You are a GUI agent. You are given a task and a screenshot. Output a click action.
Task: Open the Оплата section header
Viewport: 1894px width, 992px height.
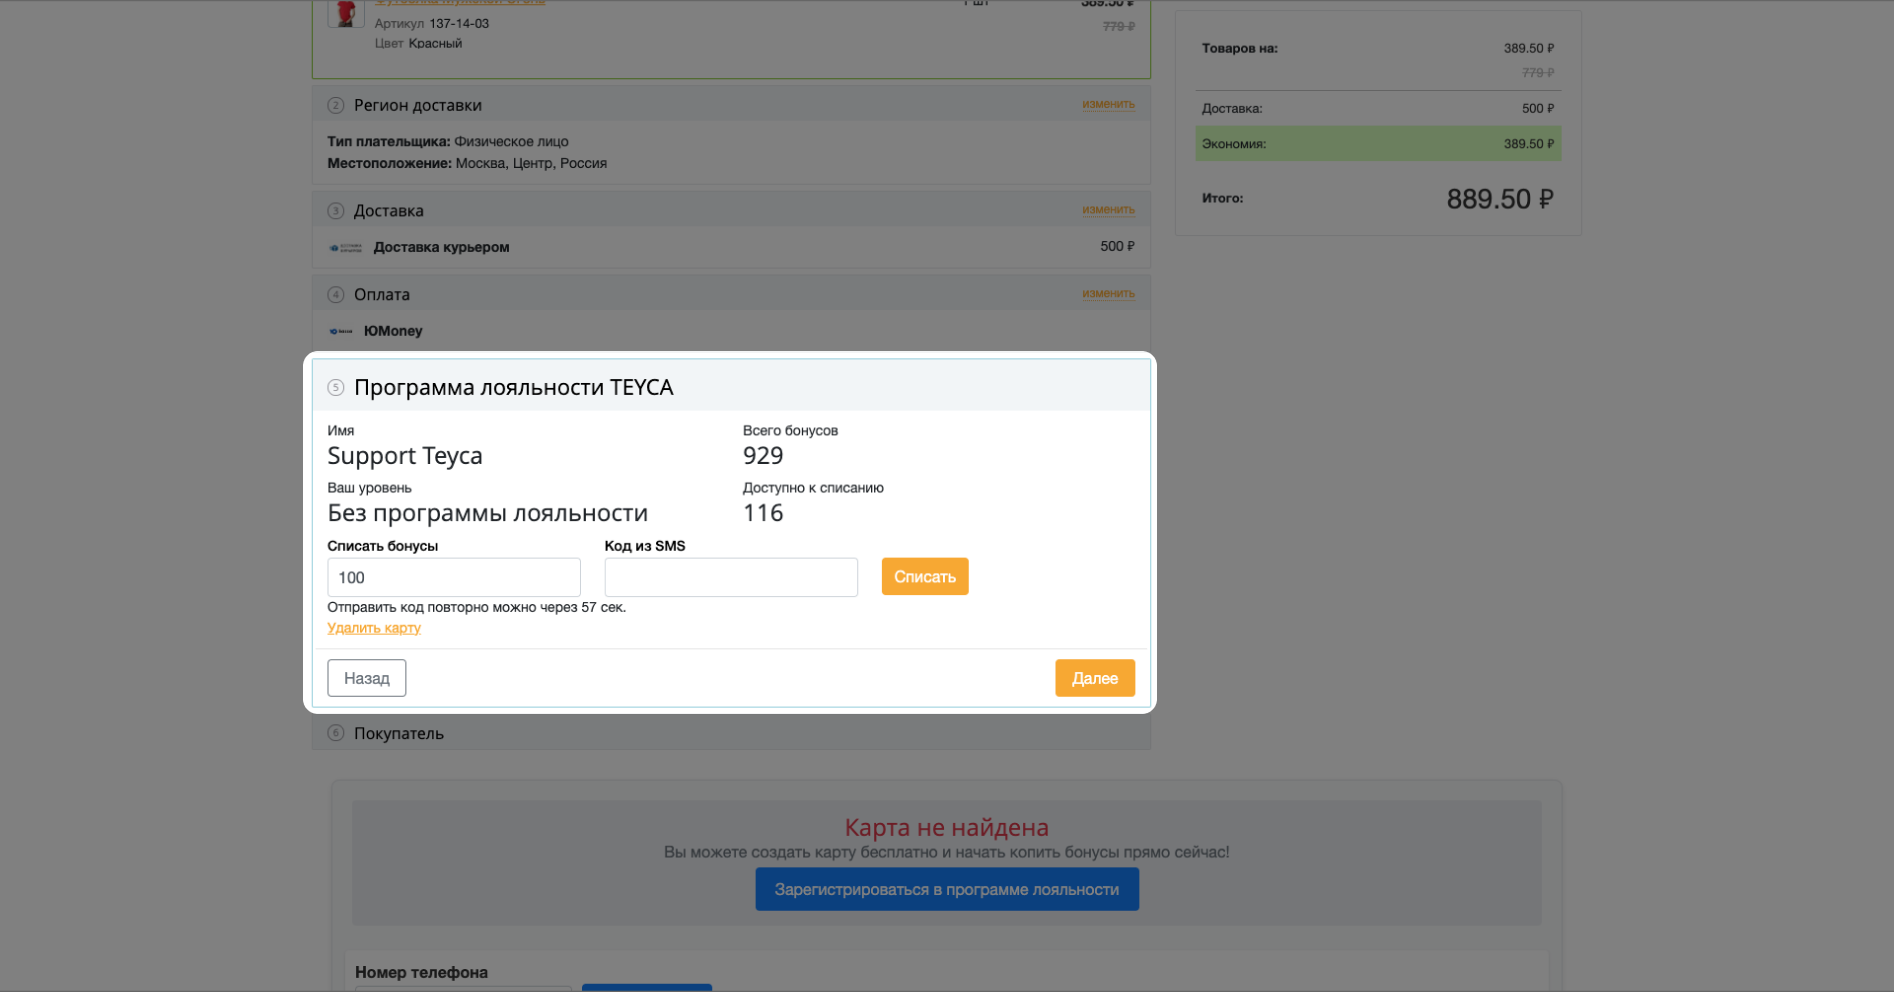(x=731, y=294)
